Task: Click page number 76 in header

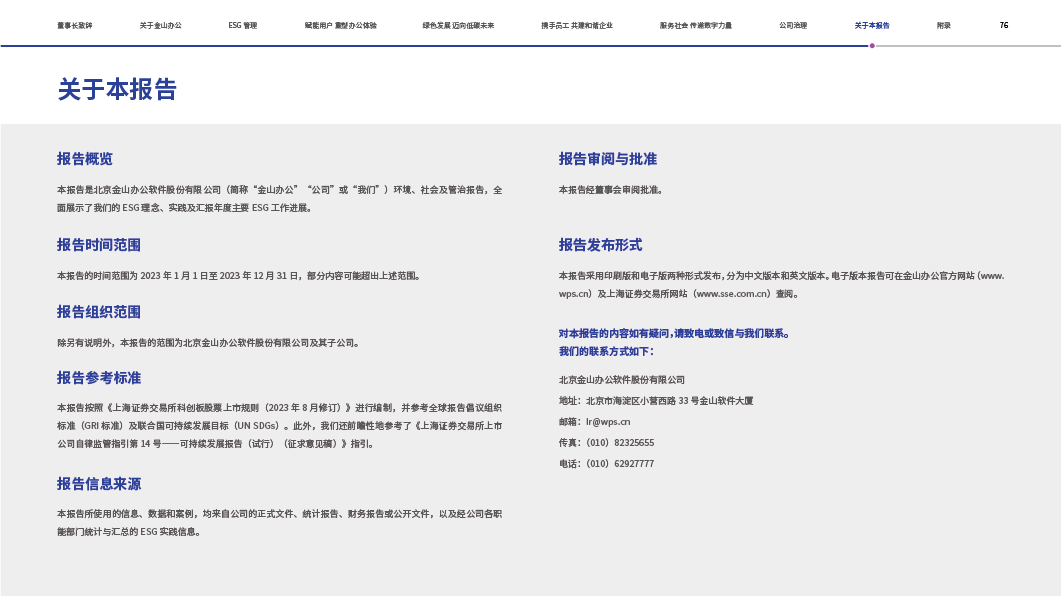Action: coord(1004,25)
